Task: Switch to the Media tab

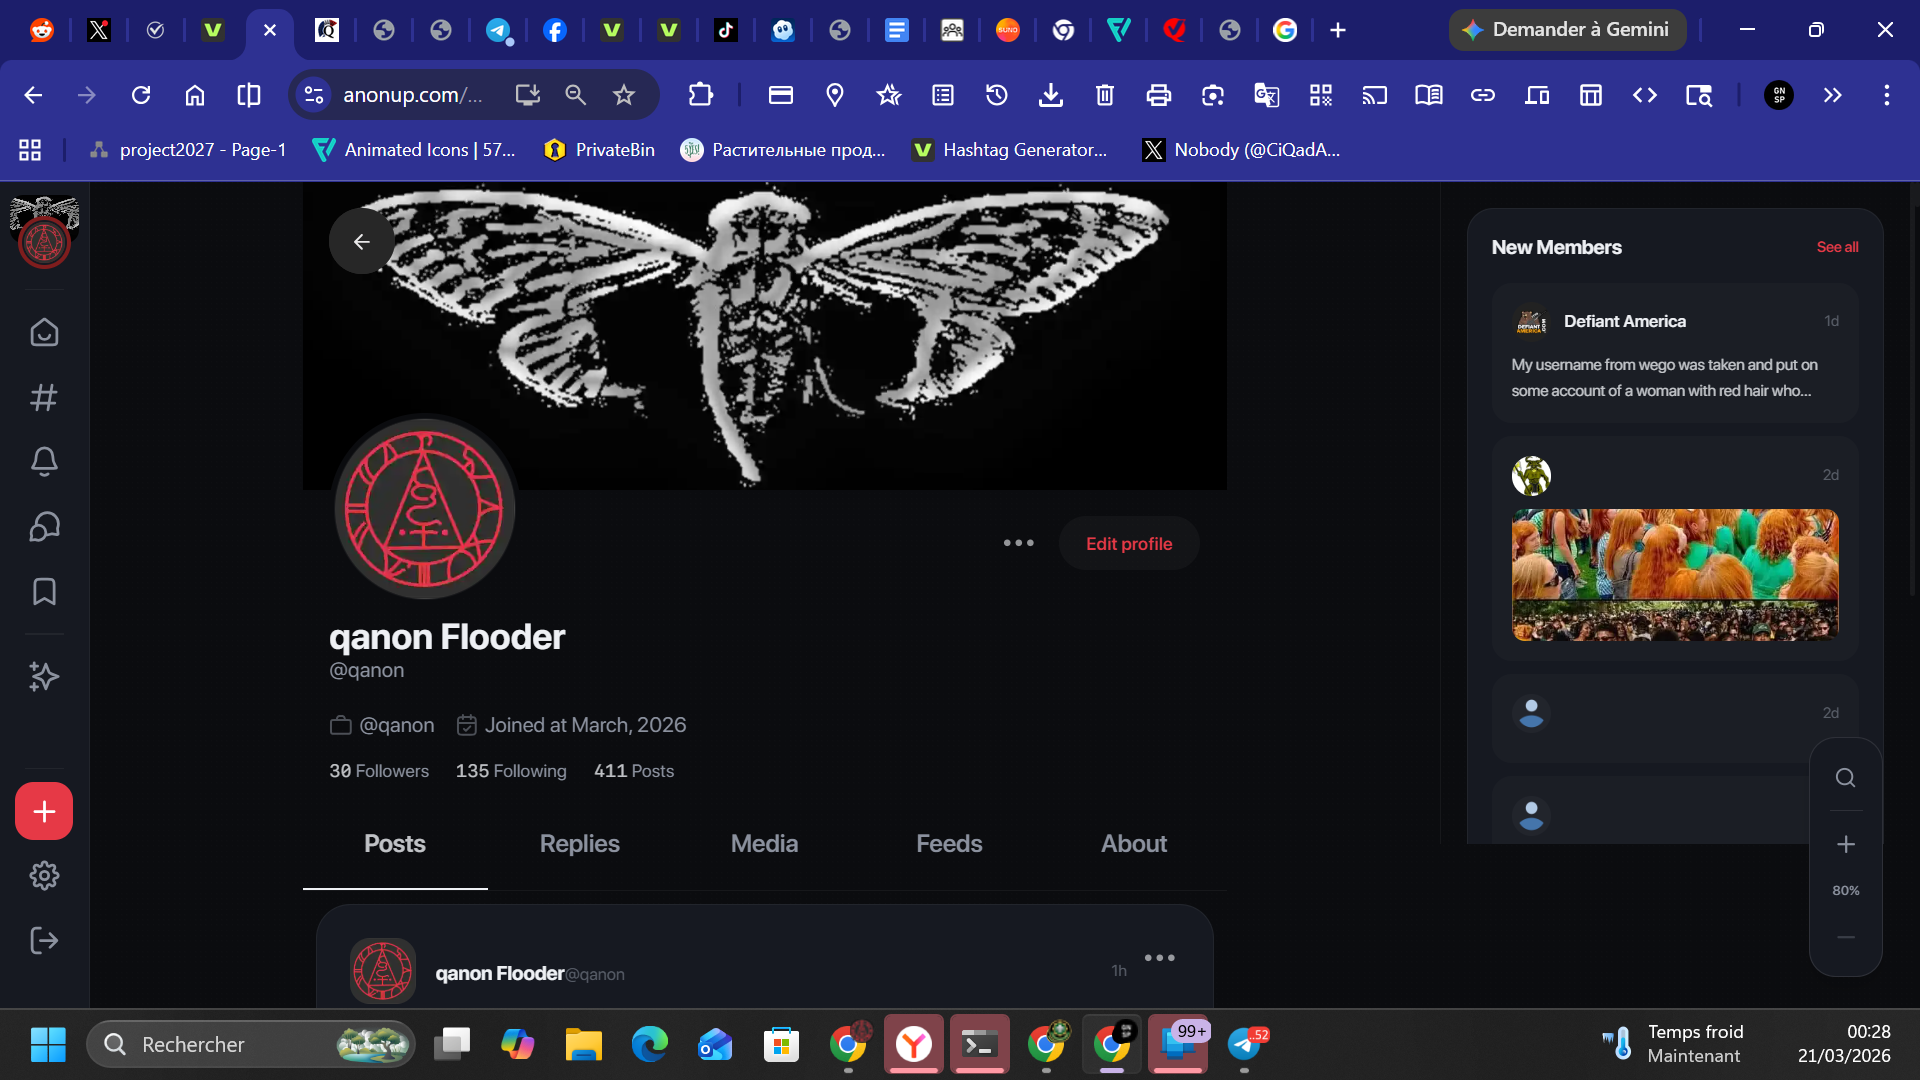Action: 764,844
